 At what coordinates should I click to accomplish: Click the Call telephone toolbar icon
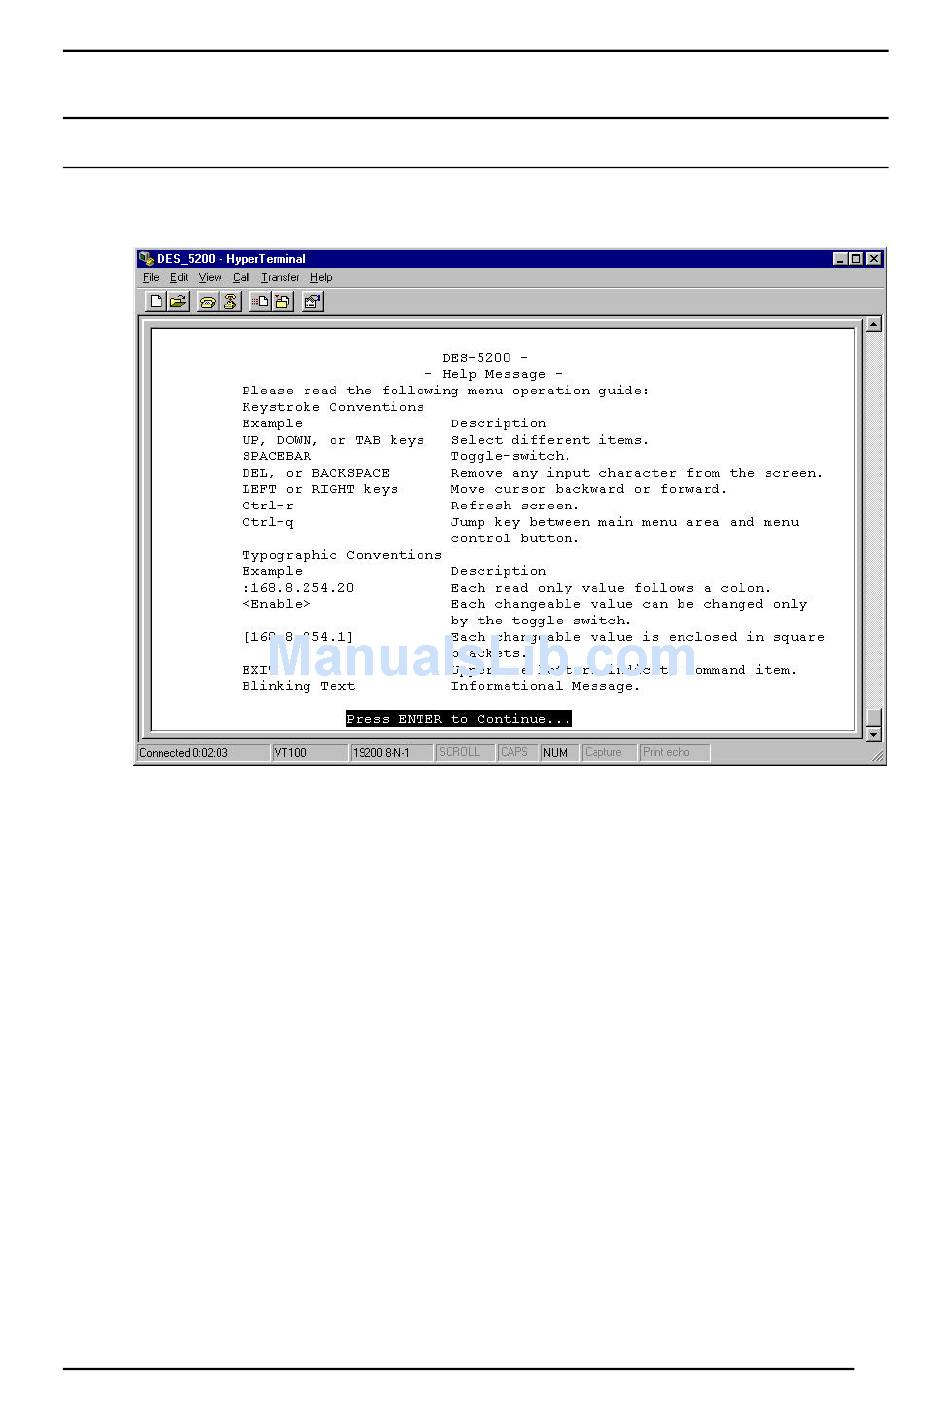point(207,301)
